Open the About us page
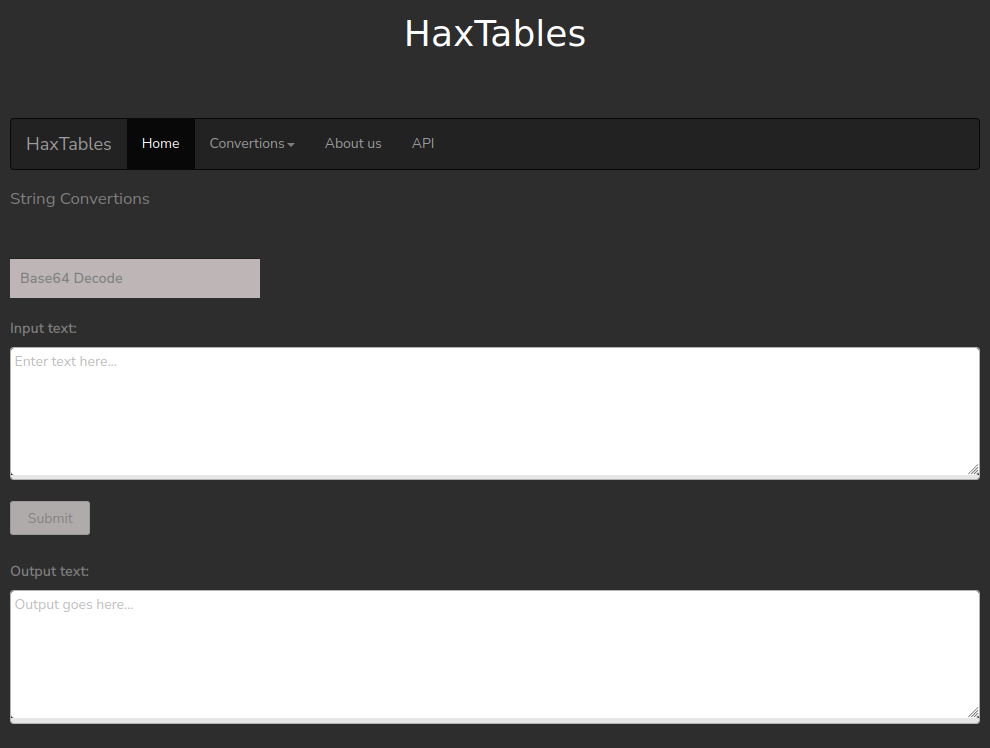This screenshot has width=990, height=748. [x=353, y=144]
